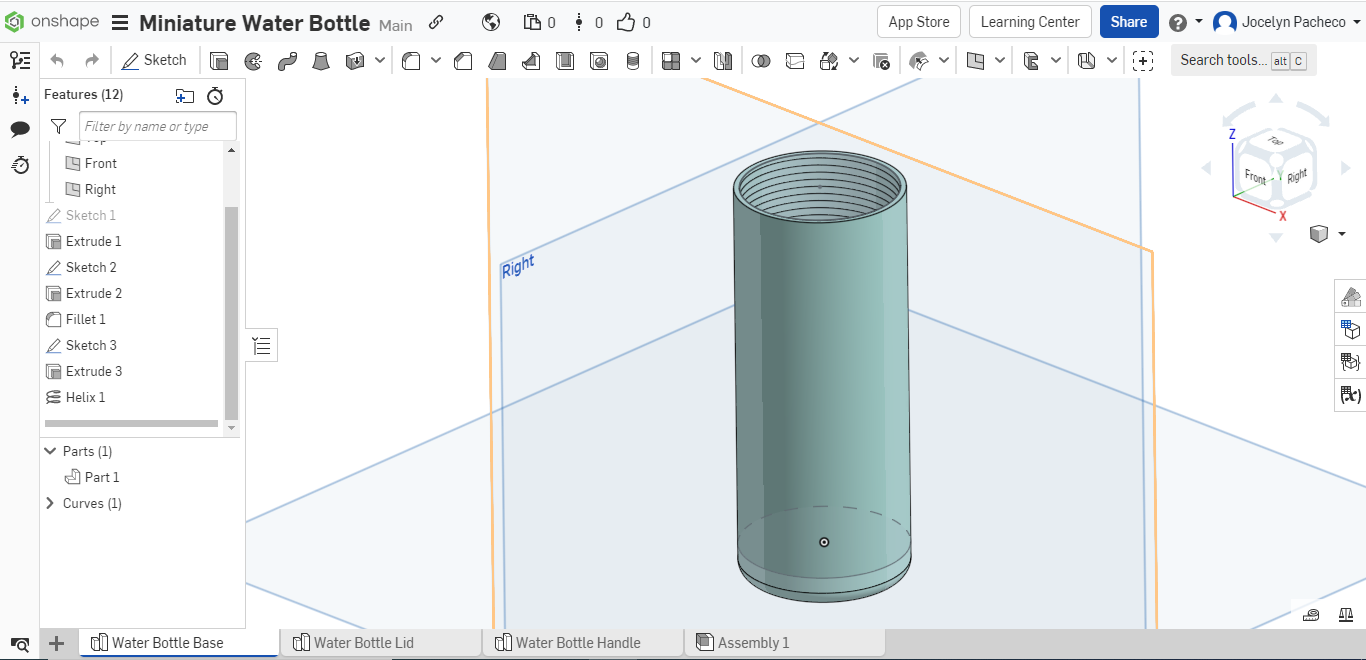Viewport: 1366px width, 660px height.
Task: Select the Boolean tool
Action: (762, 60)
